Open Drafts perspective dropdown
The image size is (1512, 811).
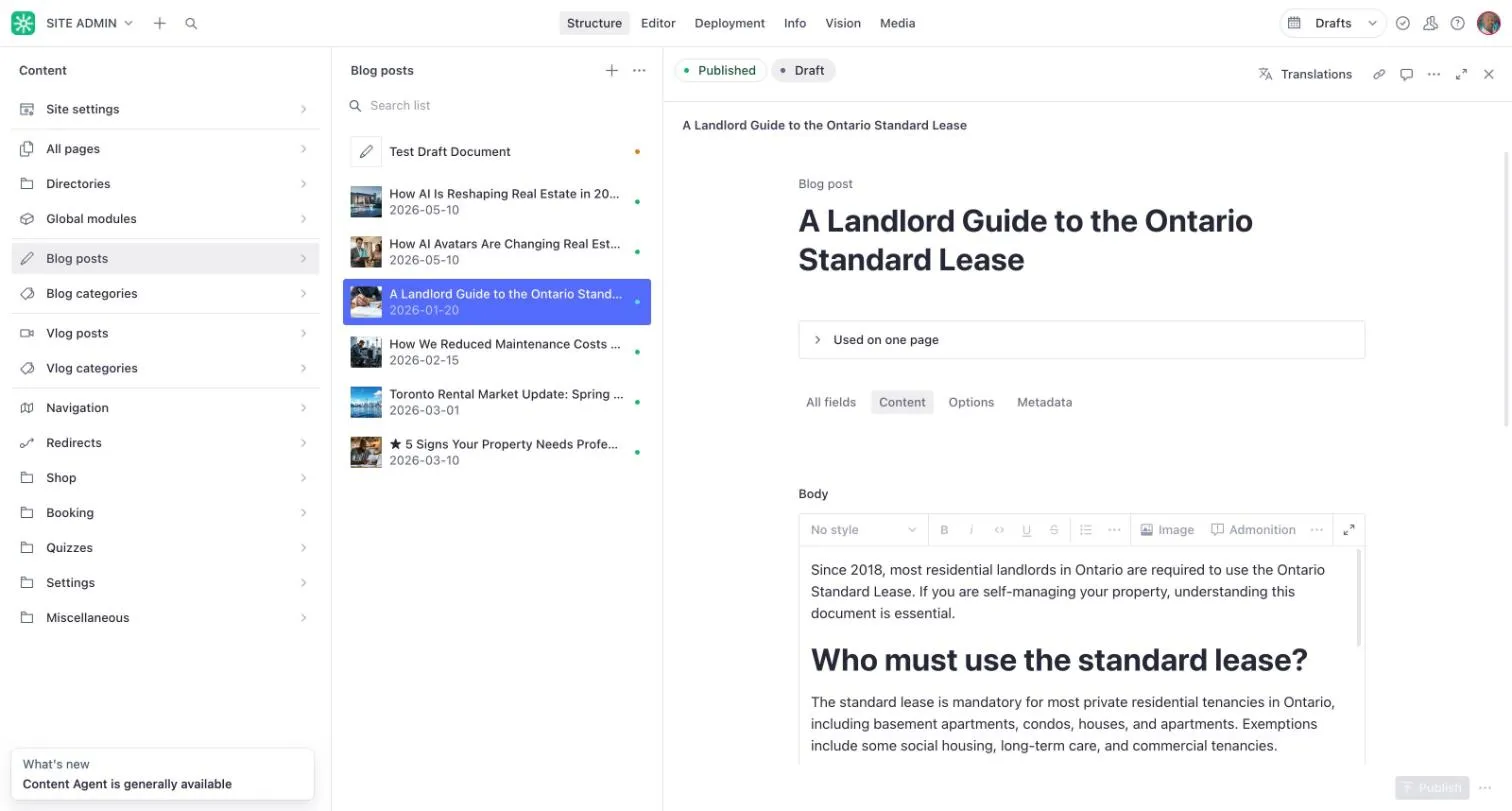click(1333, 23)
